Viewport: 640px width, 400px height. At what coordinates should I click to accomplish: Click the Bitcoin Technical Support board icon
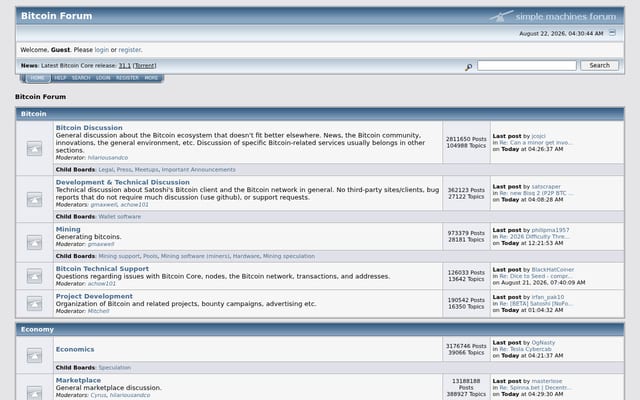pos(34,276)
